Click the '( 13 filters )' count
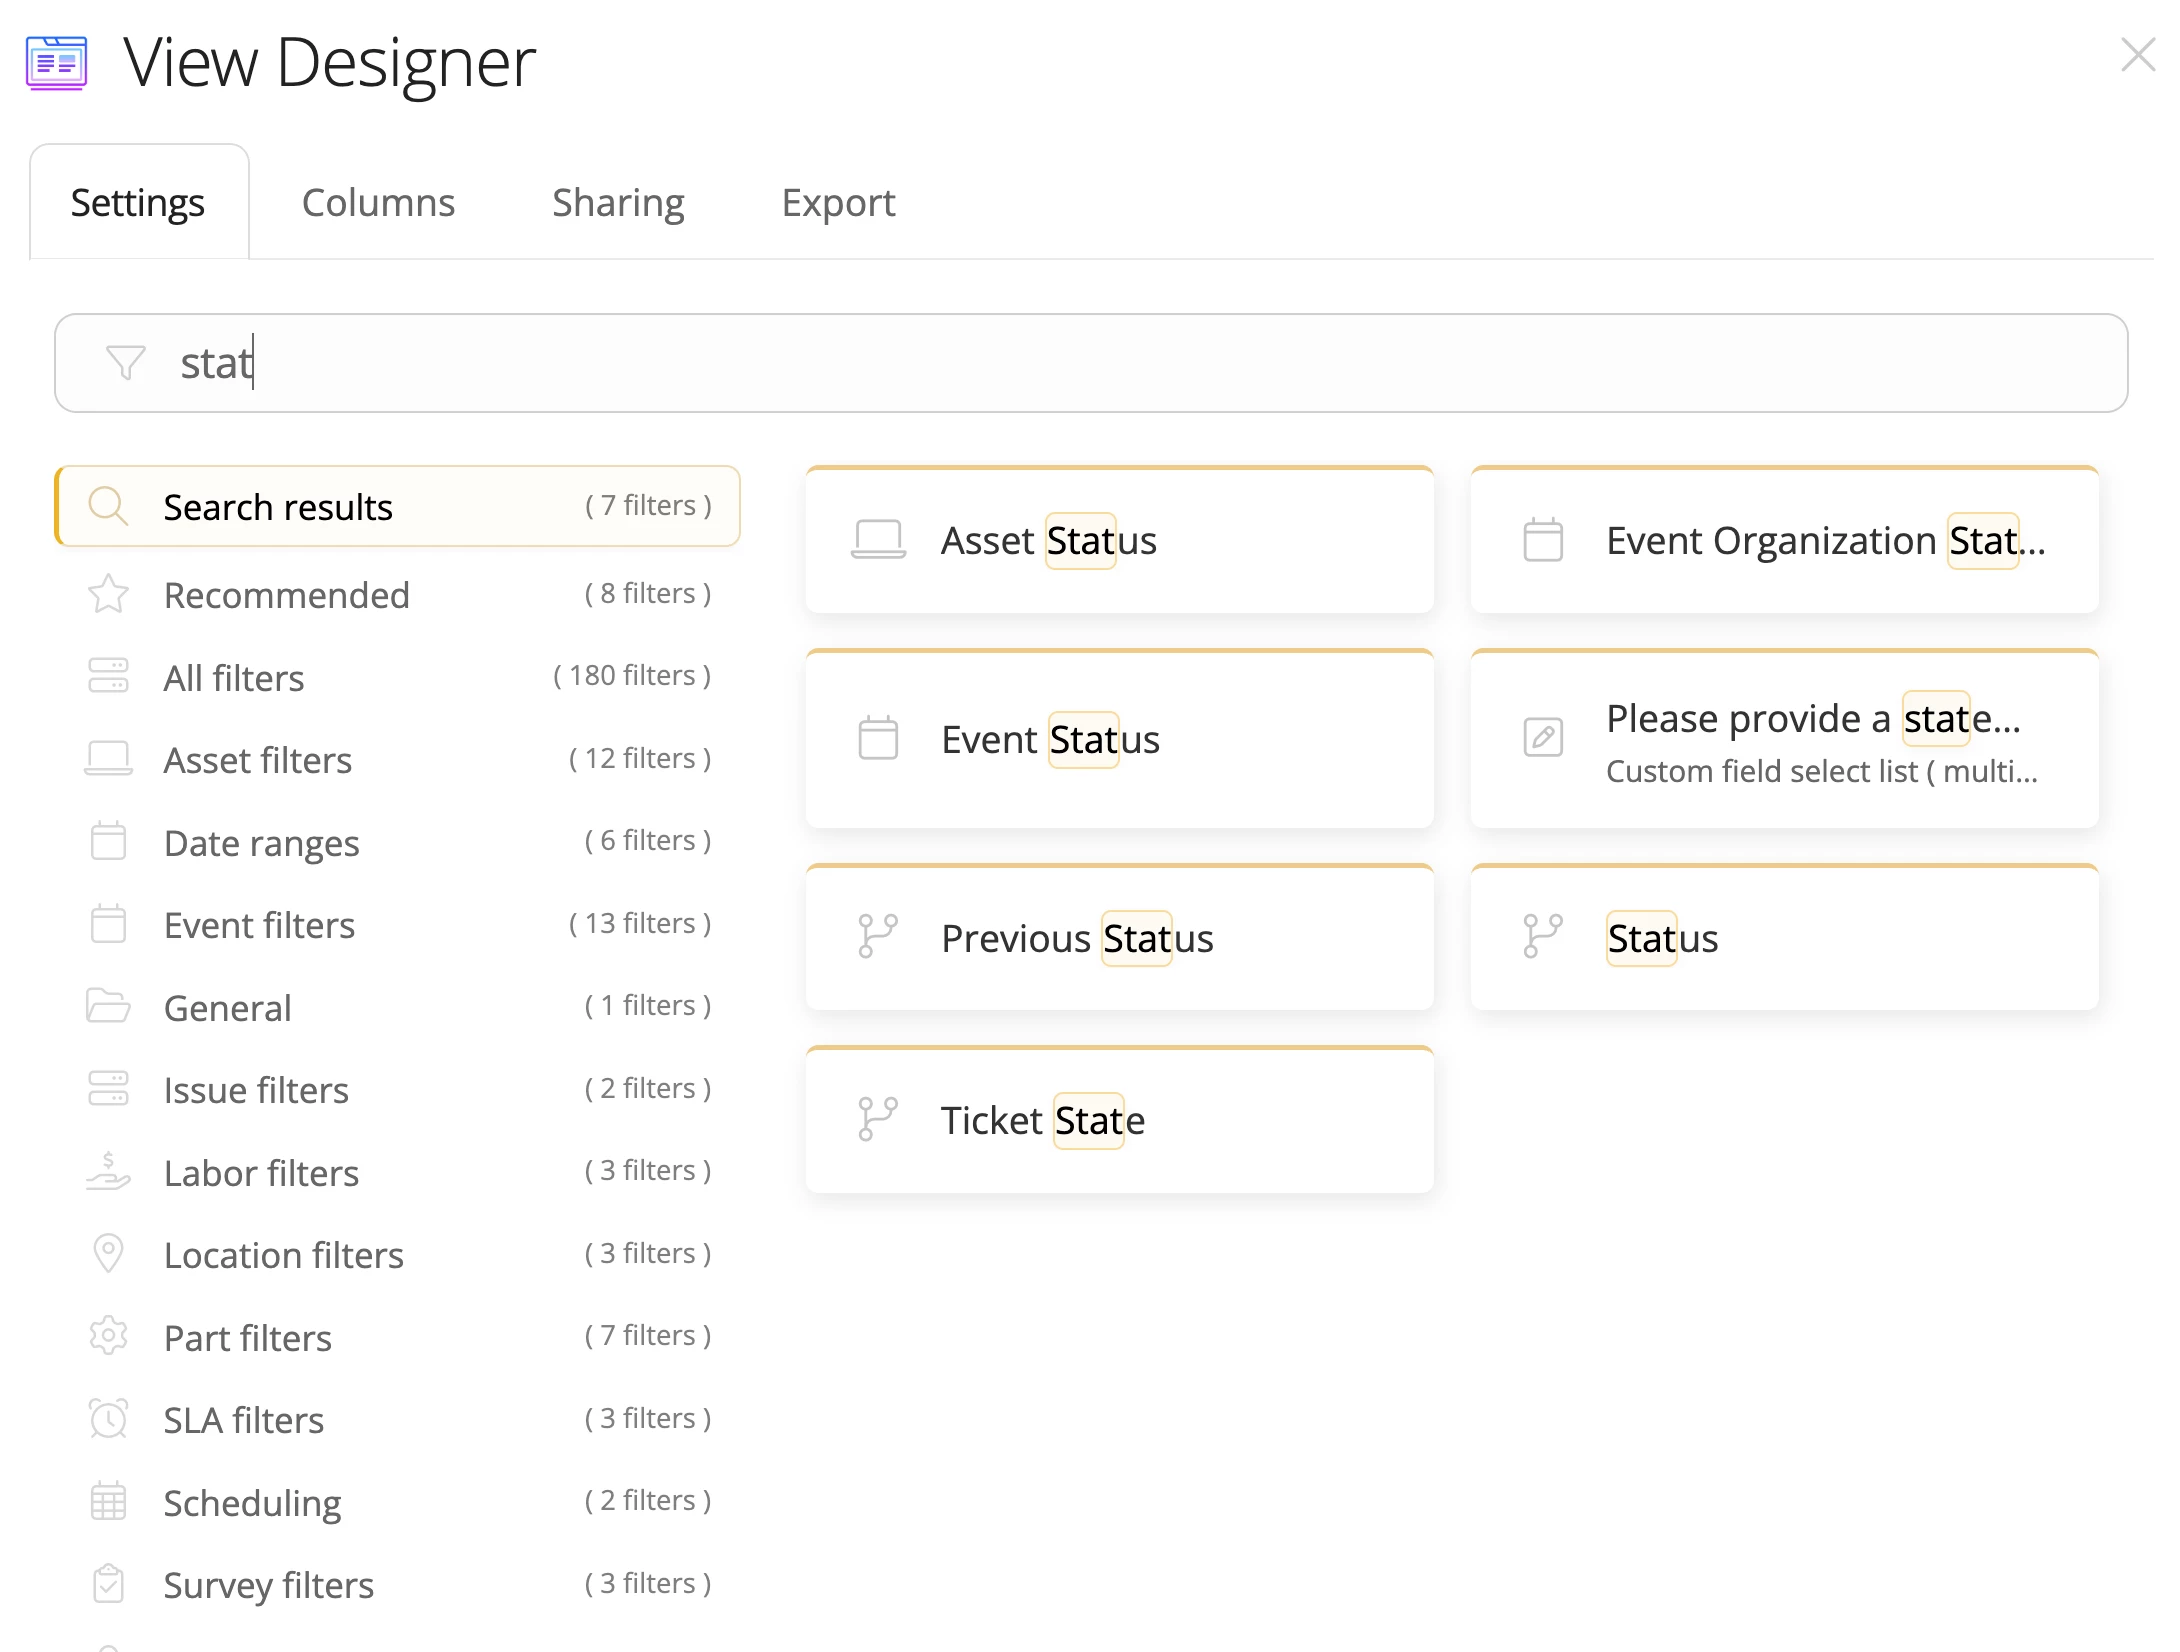This screenshot has width=2180, height=1652. pos(640,923)
